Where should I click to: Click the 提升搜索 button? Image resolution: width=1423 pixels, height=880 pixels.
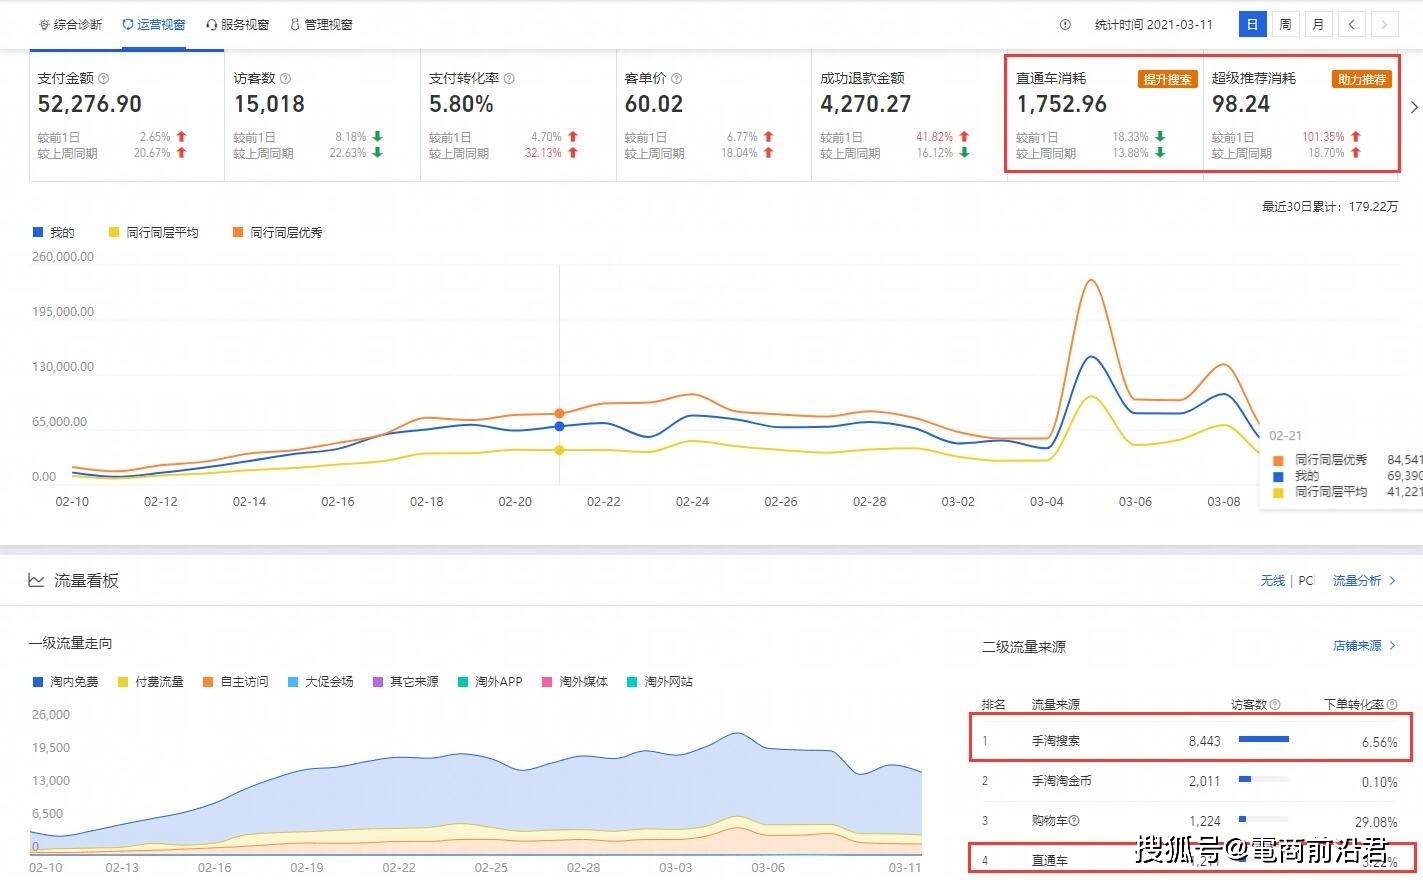pyautogui.click(x=1167, y=79)
